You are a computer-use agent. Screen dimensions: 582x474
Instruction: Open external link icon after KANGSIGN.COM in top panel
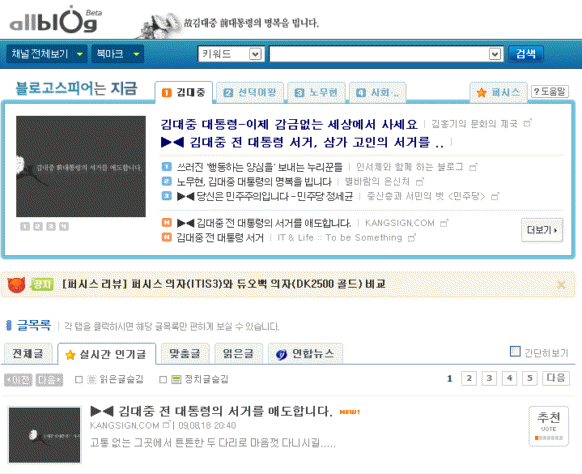pos(444,223)
